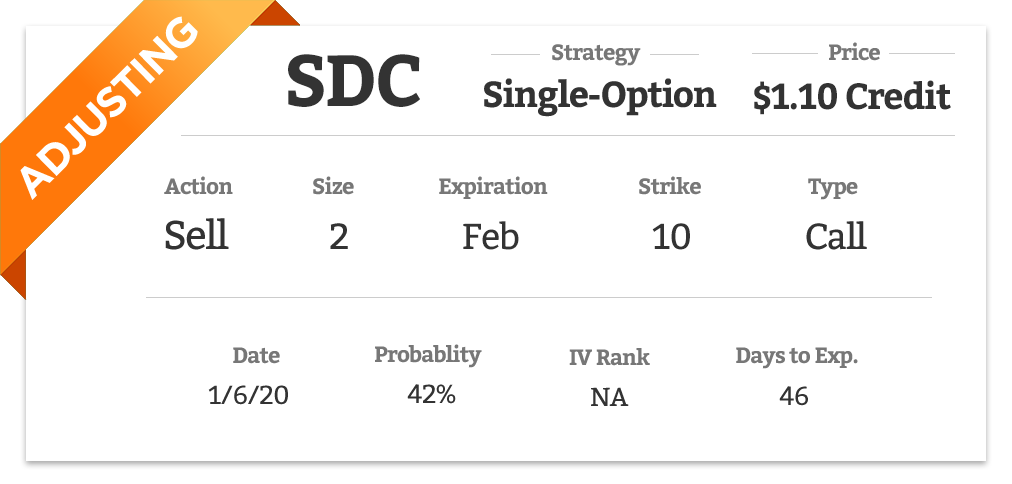Select the IV Rank NA value
The height and width of the screenshot is (484, 1012).
(609, 398)
